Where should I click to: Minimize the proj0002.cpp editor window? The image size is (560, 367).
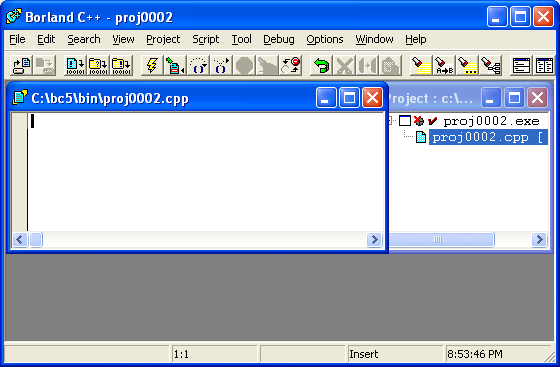tap(326, 98)
